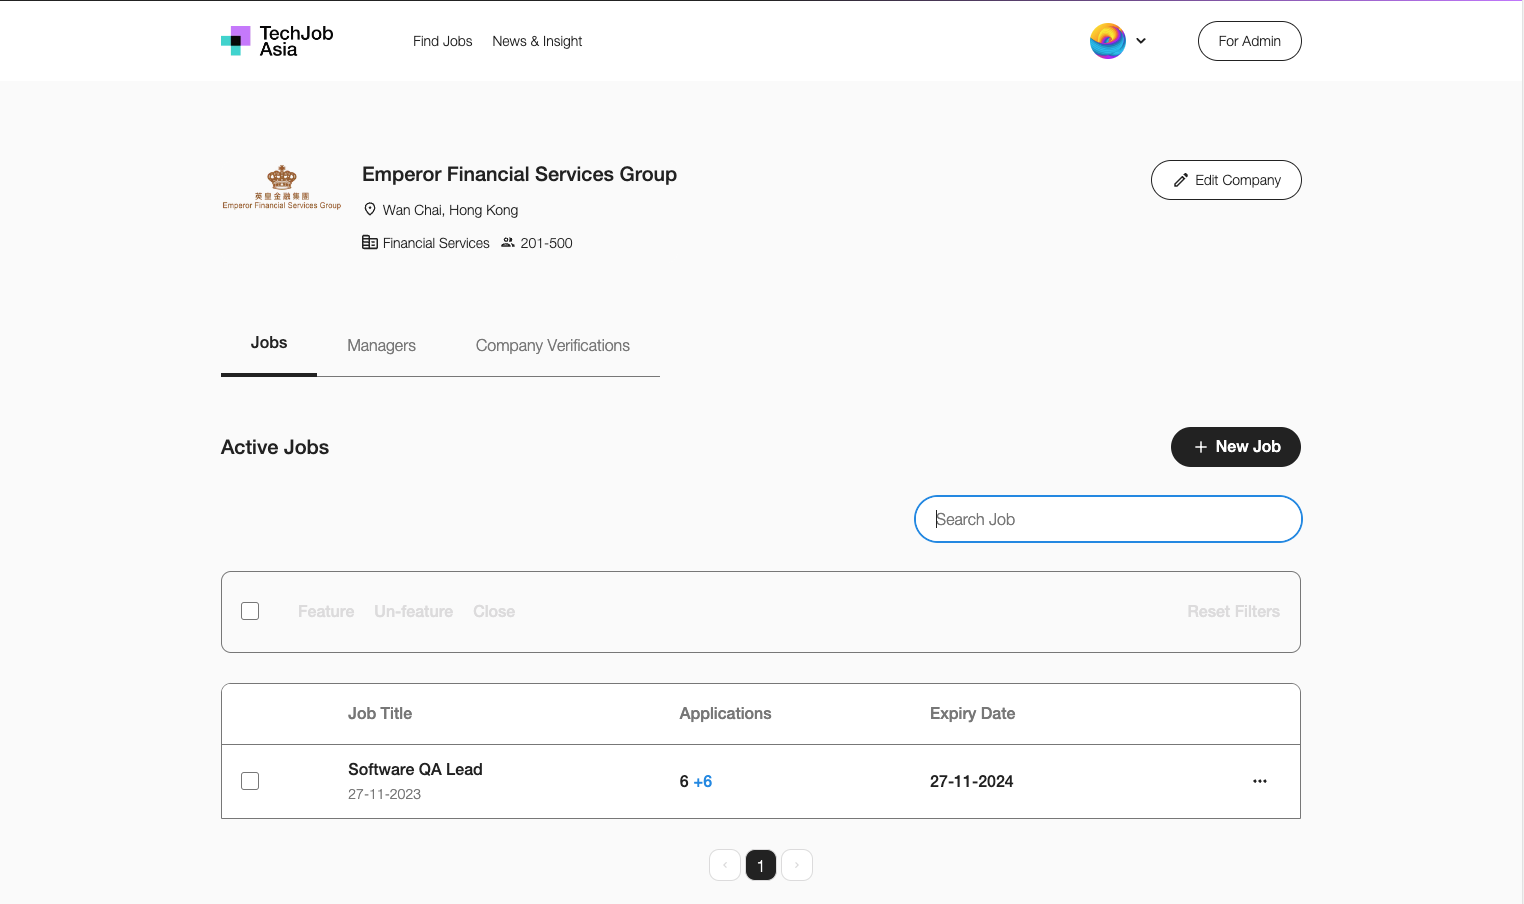Viewport: 1524px width, 904px height.
Task: Focus the Search Job input field
Action: [x=1108, y=519]
